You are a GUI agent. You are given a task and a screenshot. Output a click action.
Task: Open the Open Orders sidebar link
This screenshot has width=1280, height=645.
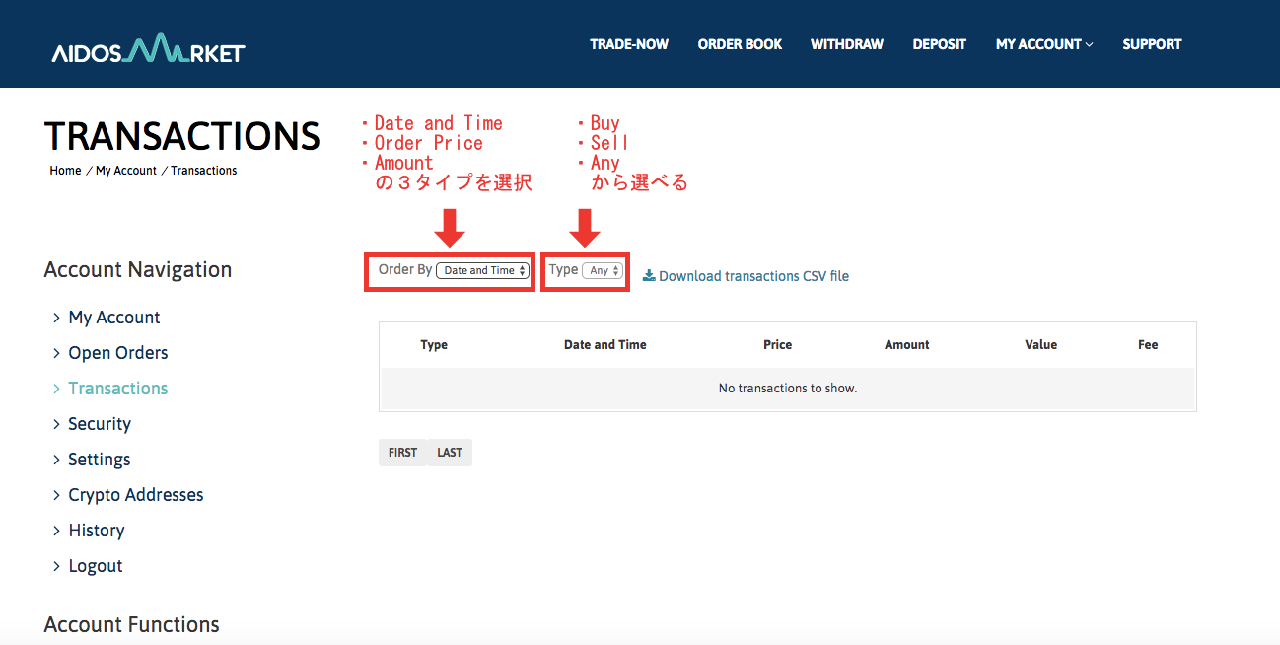pyautogui.click(x=118, y=353)
